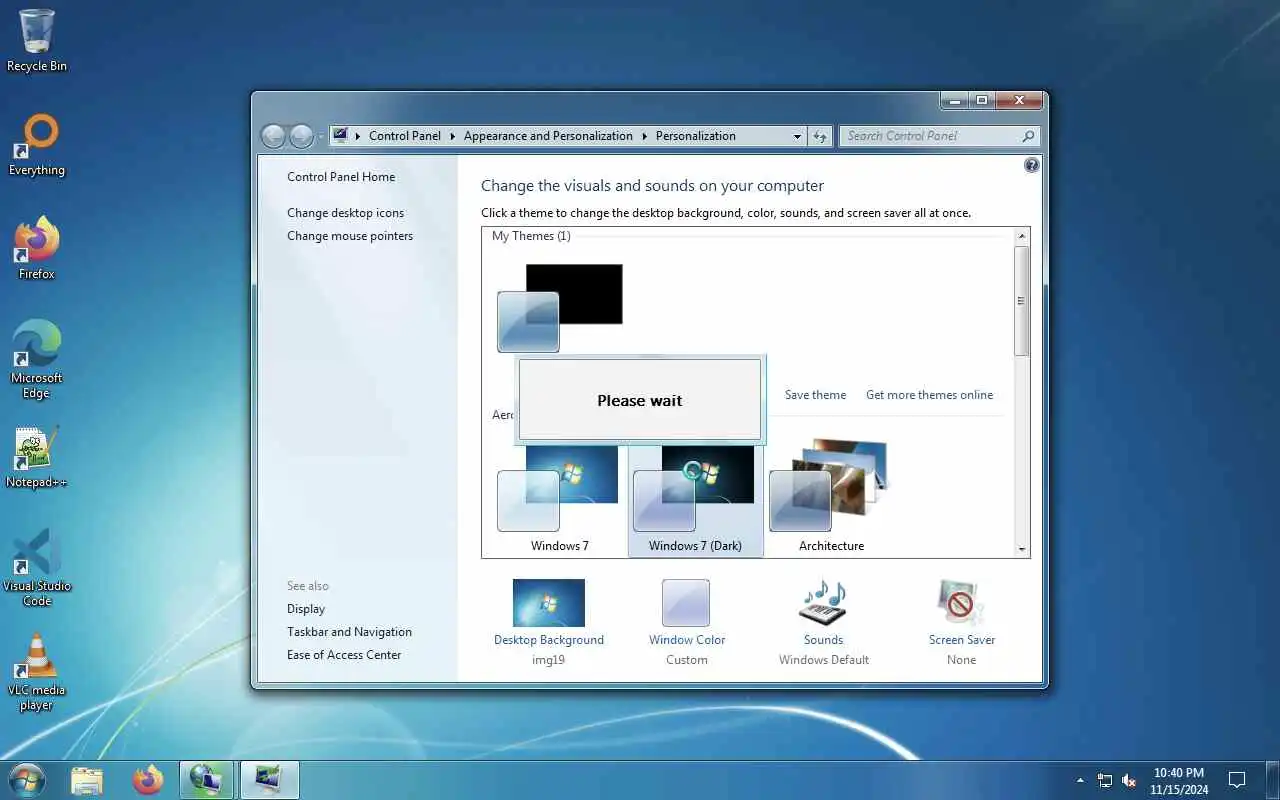This screenshot has width=1280, height=800.
Task: Expand arrow after Control Panel breadcrumb
Action: pos(452,136)
